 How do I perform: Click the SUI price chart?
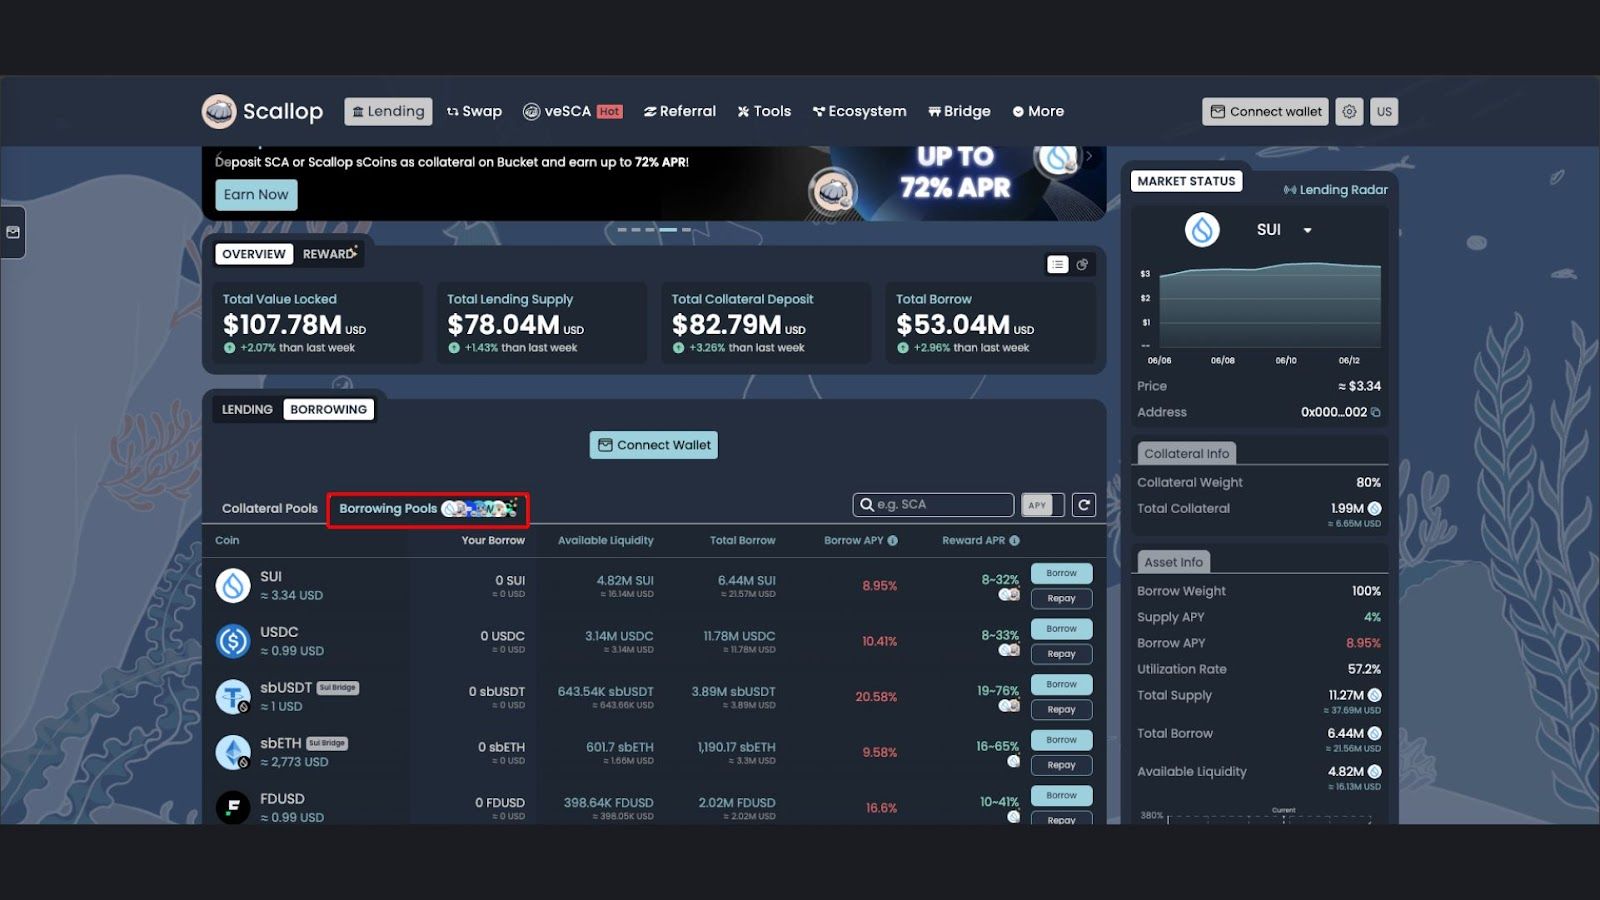[1270, 306]
